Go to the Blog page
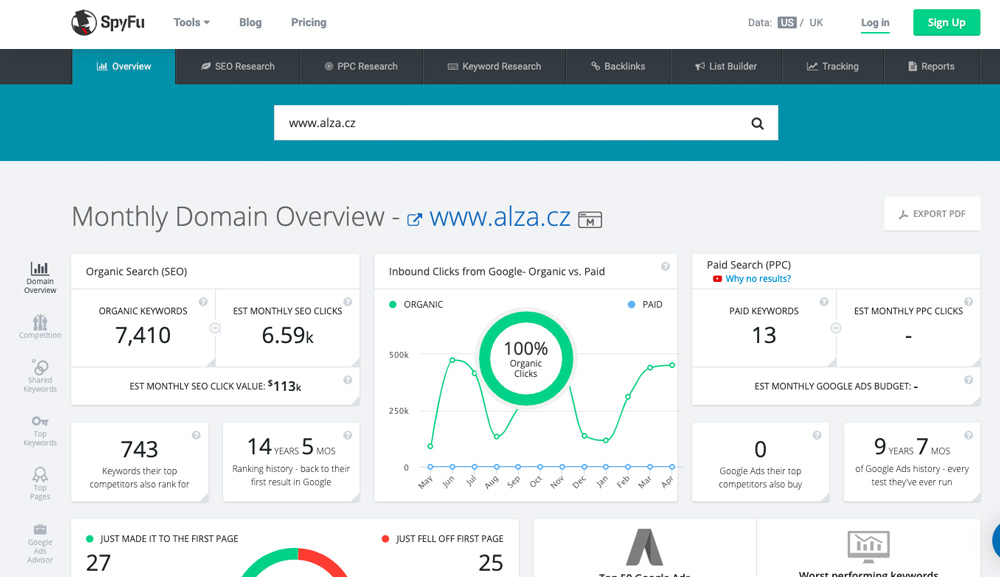This screenshot has height=577, width=1000. coord(250,22)
